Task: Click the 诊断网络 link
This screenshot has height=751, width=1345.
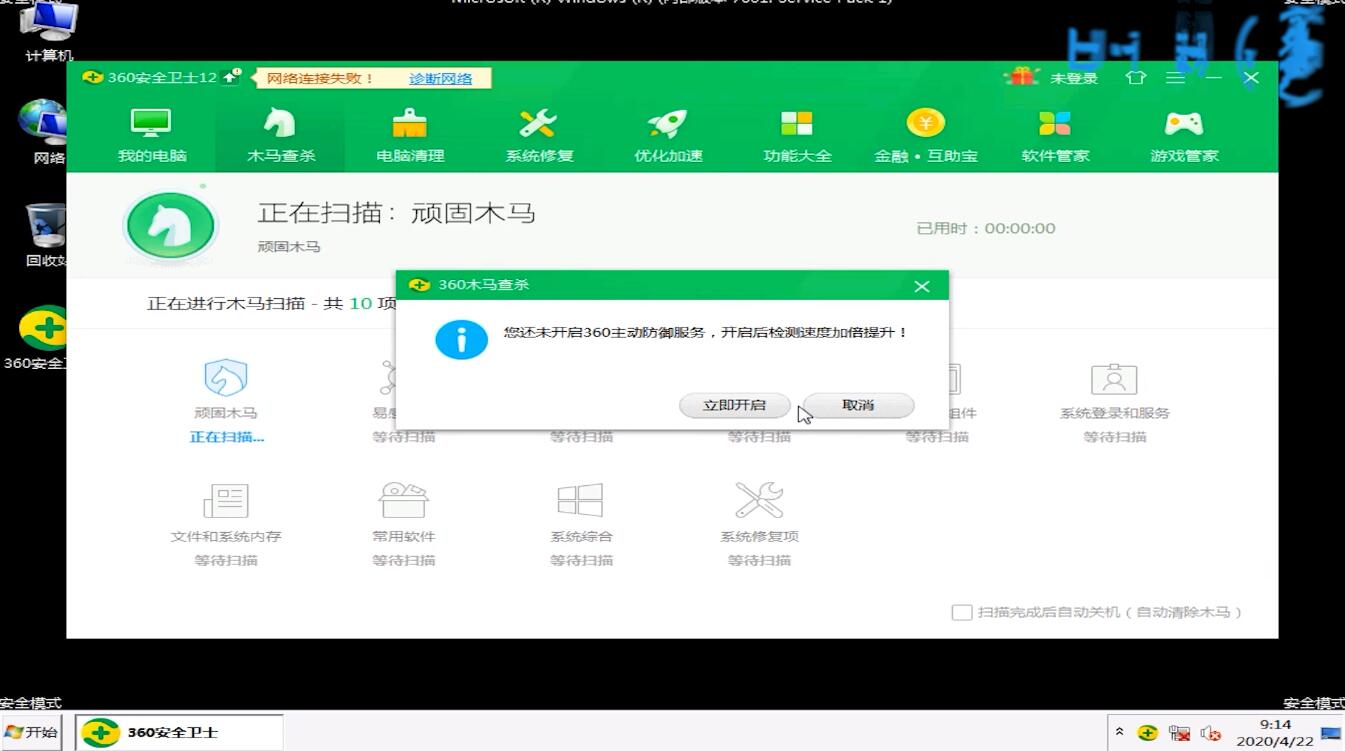Action: pyautogui.click(x=440, y=78)
